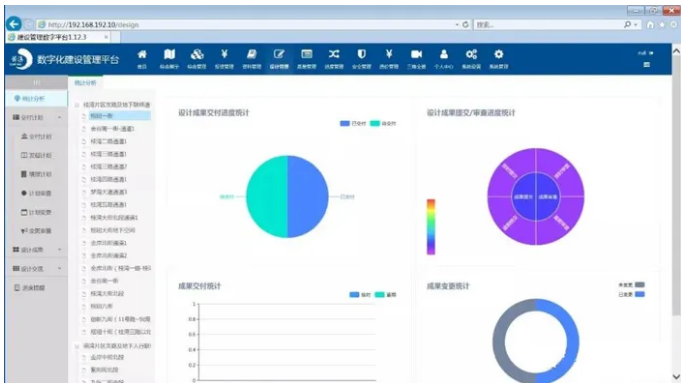Click the single gear icon in the navigation bar
The image size is (688, 391).
tap(498, 54)
